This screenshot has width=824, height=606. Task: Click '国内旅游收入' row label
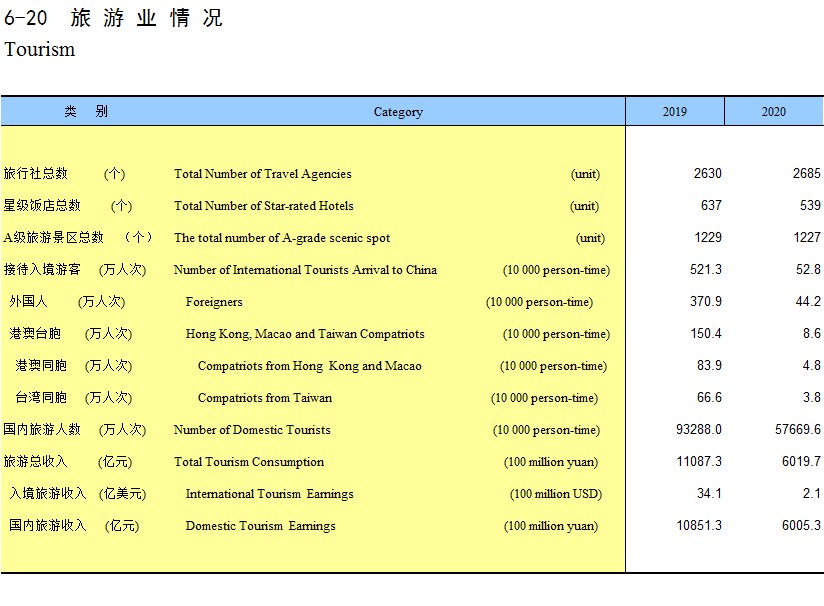(x=48, y=525)
